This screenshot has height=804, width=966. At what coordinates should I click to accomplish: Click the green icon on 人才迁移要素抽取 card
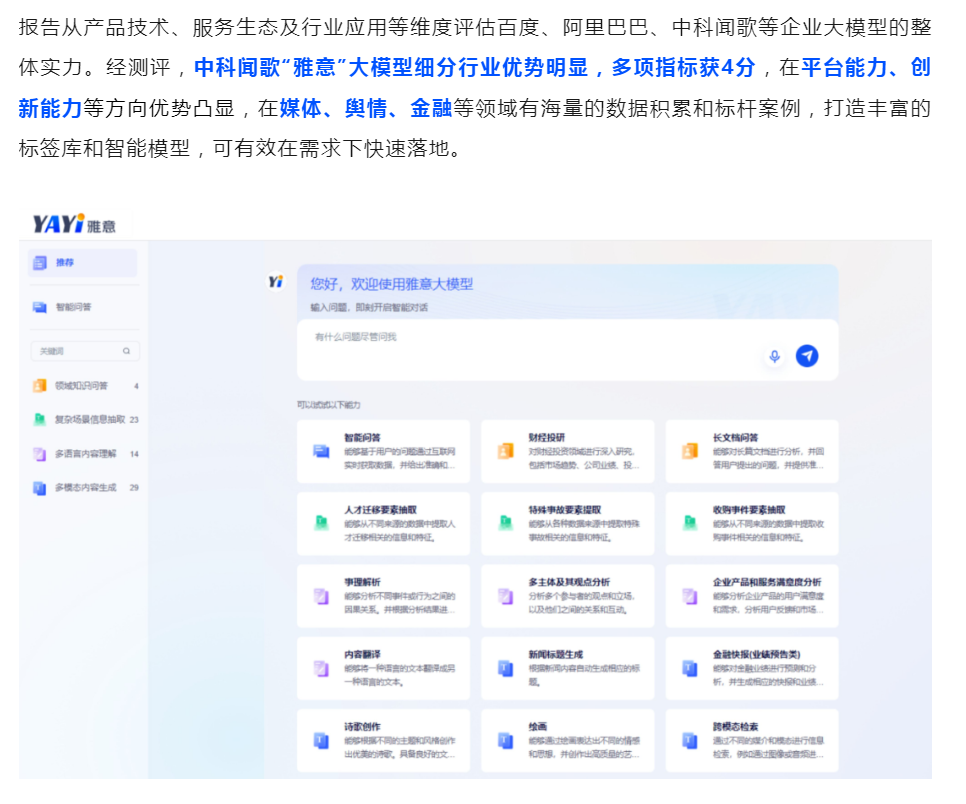(x=321, y=523)
